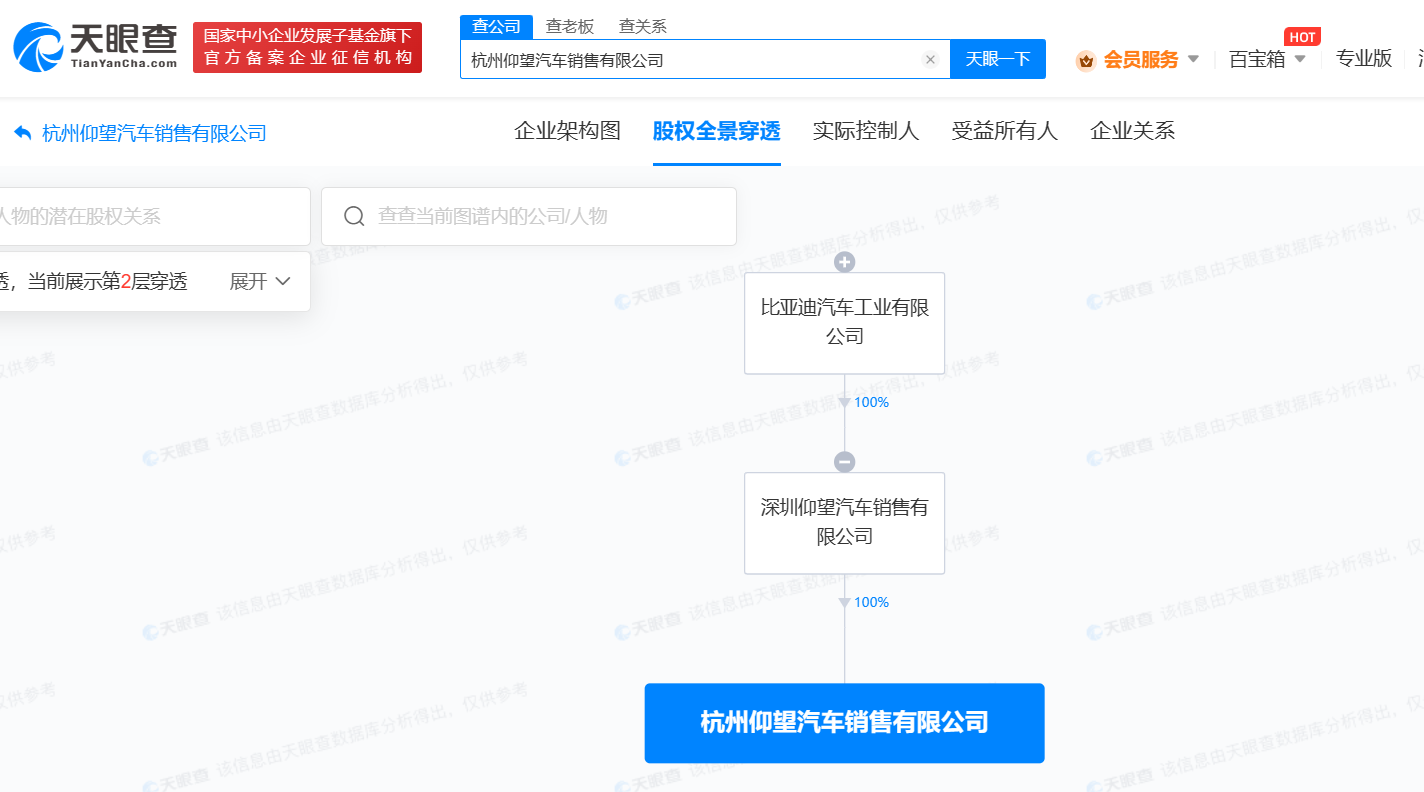This screenshot has height=792, width=1424.
Task: Click the TianYanCha logo
Action: point(95,46)
